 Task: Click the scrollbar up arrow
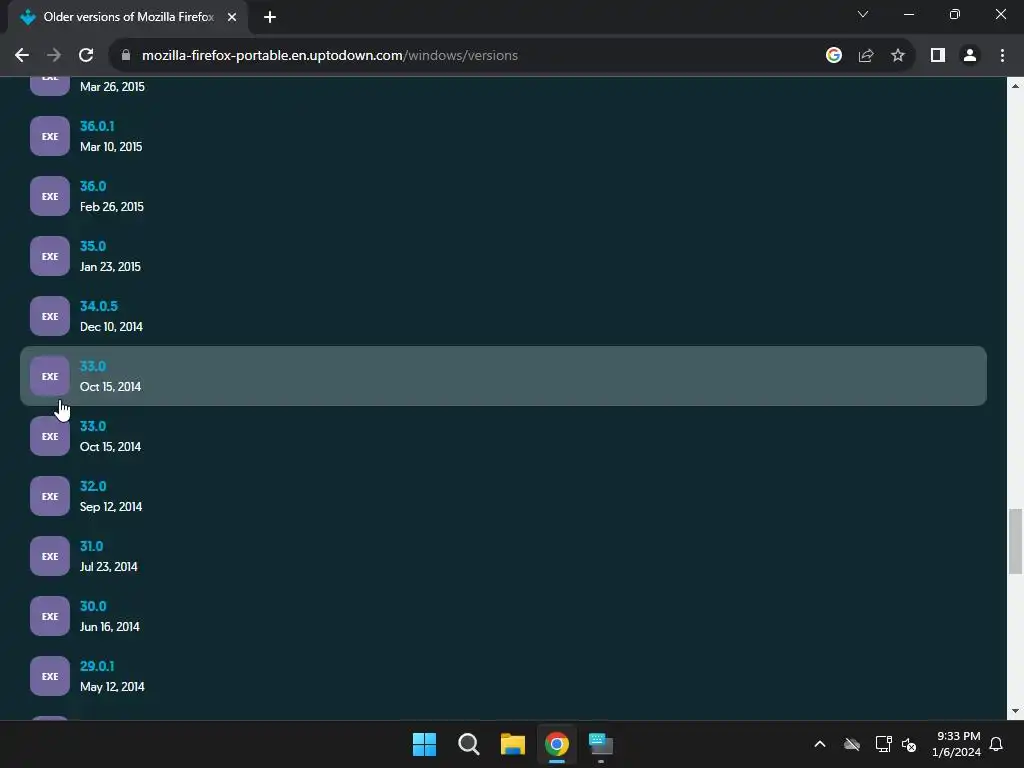tap(1015, 86)
